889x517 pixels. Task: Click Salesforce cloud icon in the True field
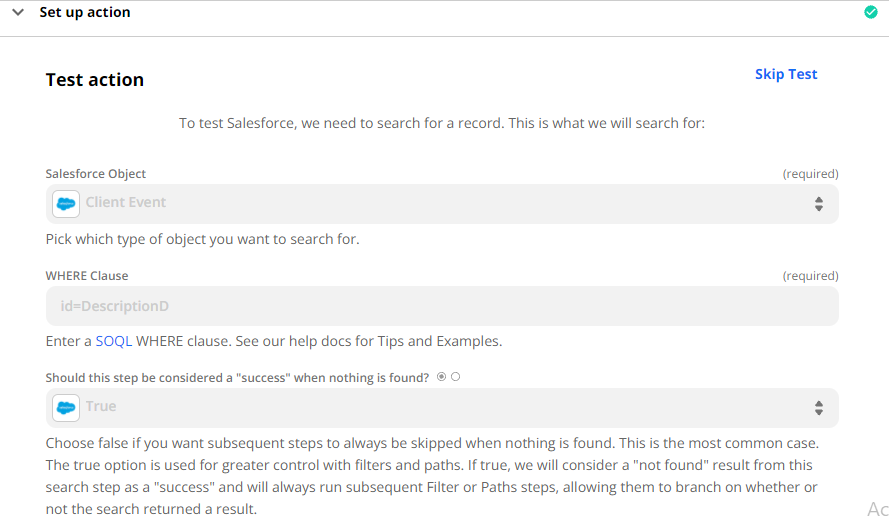coord(66,408)
